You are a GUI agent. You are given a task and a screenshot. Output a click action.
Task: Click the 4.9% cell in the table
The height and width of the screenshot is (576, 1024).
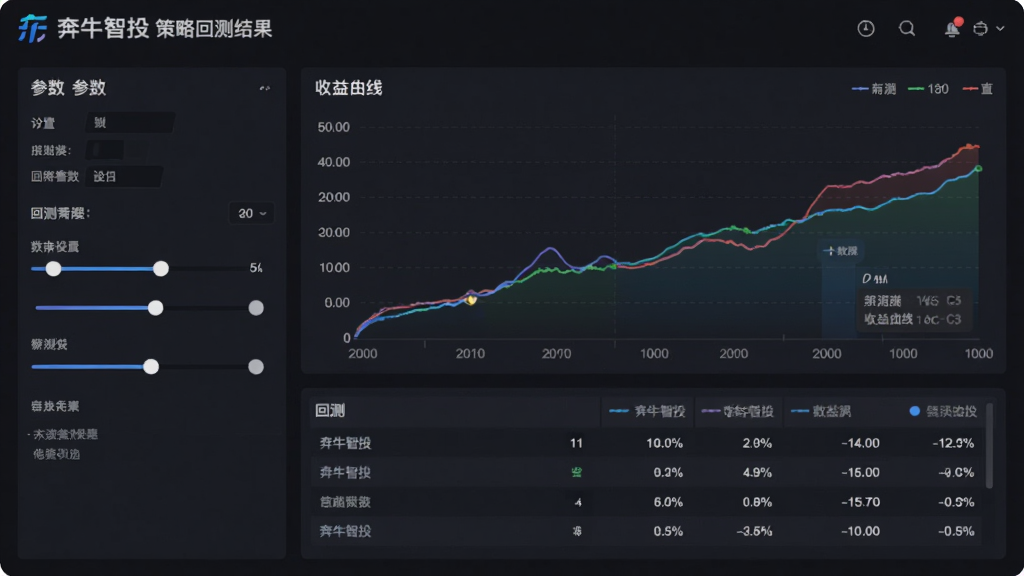click(757, 472)
